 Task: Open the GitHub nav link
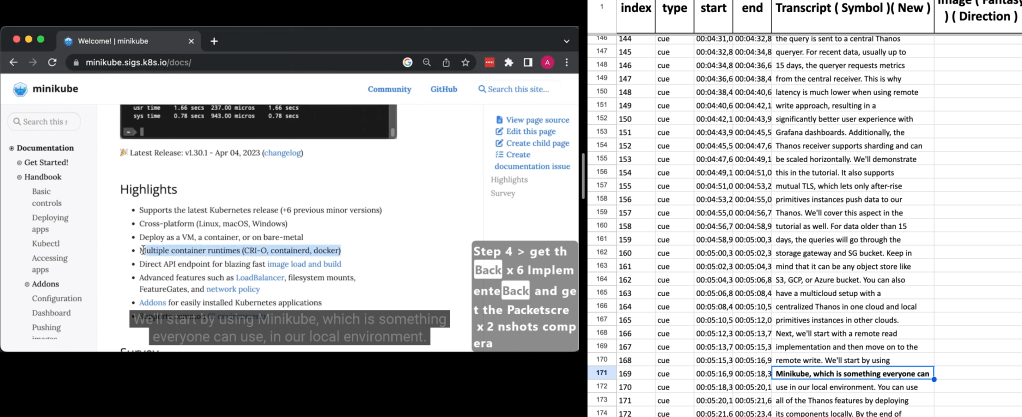(x=444, y=89)
